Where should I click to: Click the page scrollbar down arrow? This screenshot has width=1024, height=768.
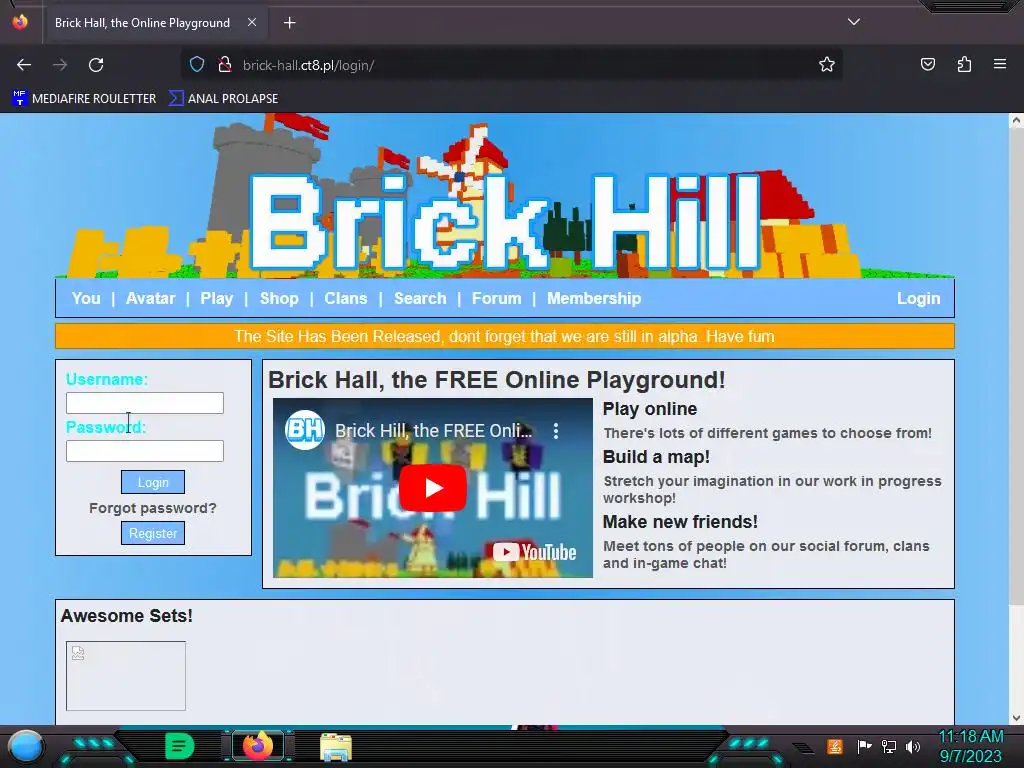pyautogui.click(x=1016, y=718)
